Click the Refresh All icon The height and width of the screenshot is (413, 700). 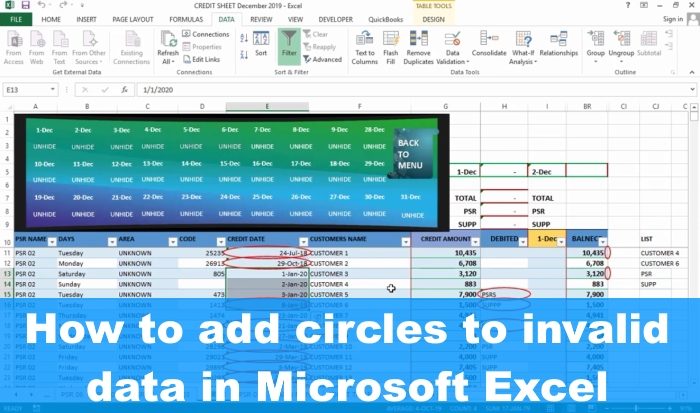[168, 39]
